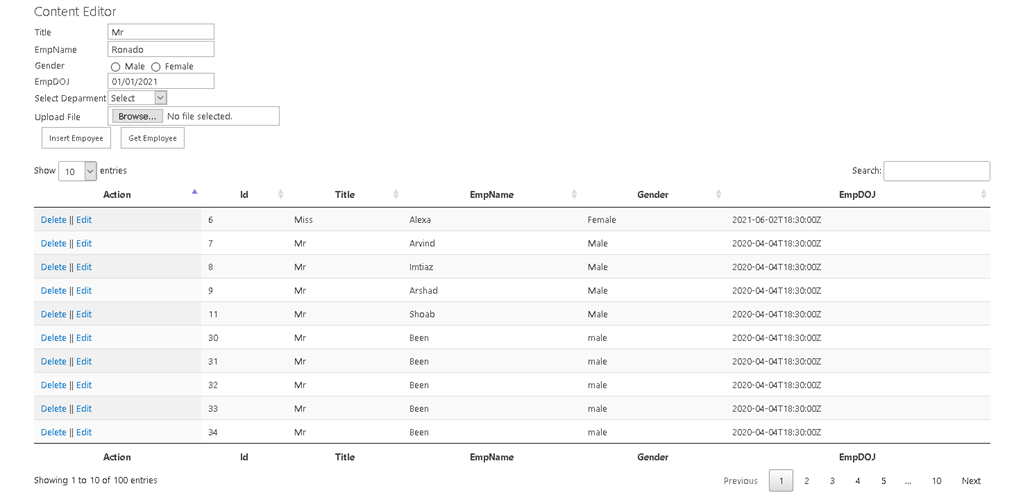Click the Next pagination link
Screen dimensions: 1023x502
pyautogui.click(x=971, y=480)
